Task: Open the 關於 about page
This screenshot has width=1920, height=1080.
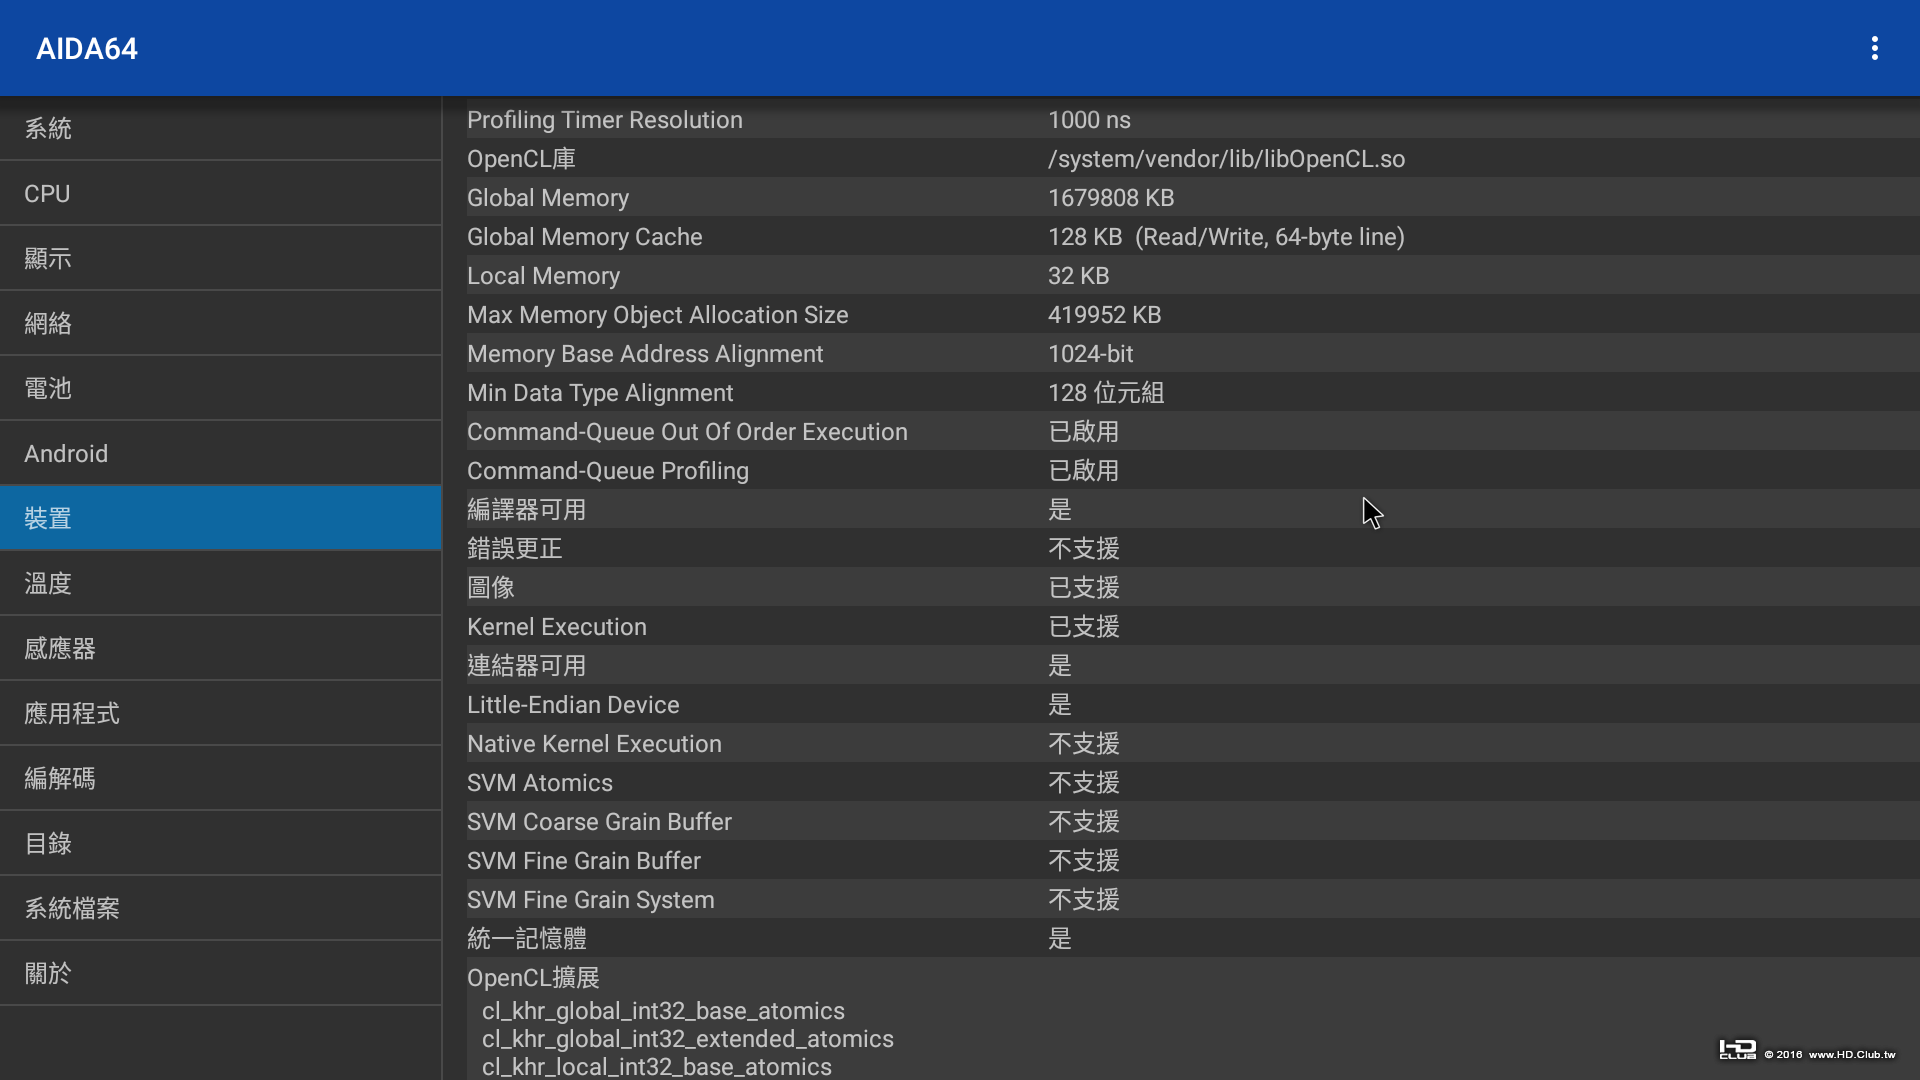Action: pyautogui.click(x=220, y=973)
